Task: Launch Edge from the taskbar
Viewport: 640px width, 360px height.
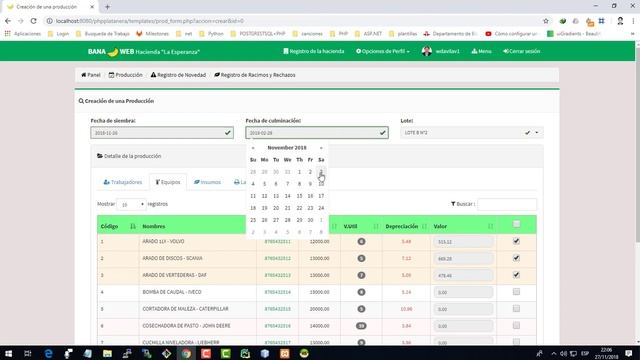Action: [48, 353]
